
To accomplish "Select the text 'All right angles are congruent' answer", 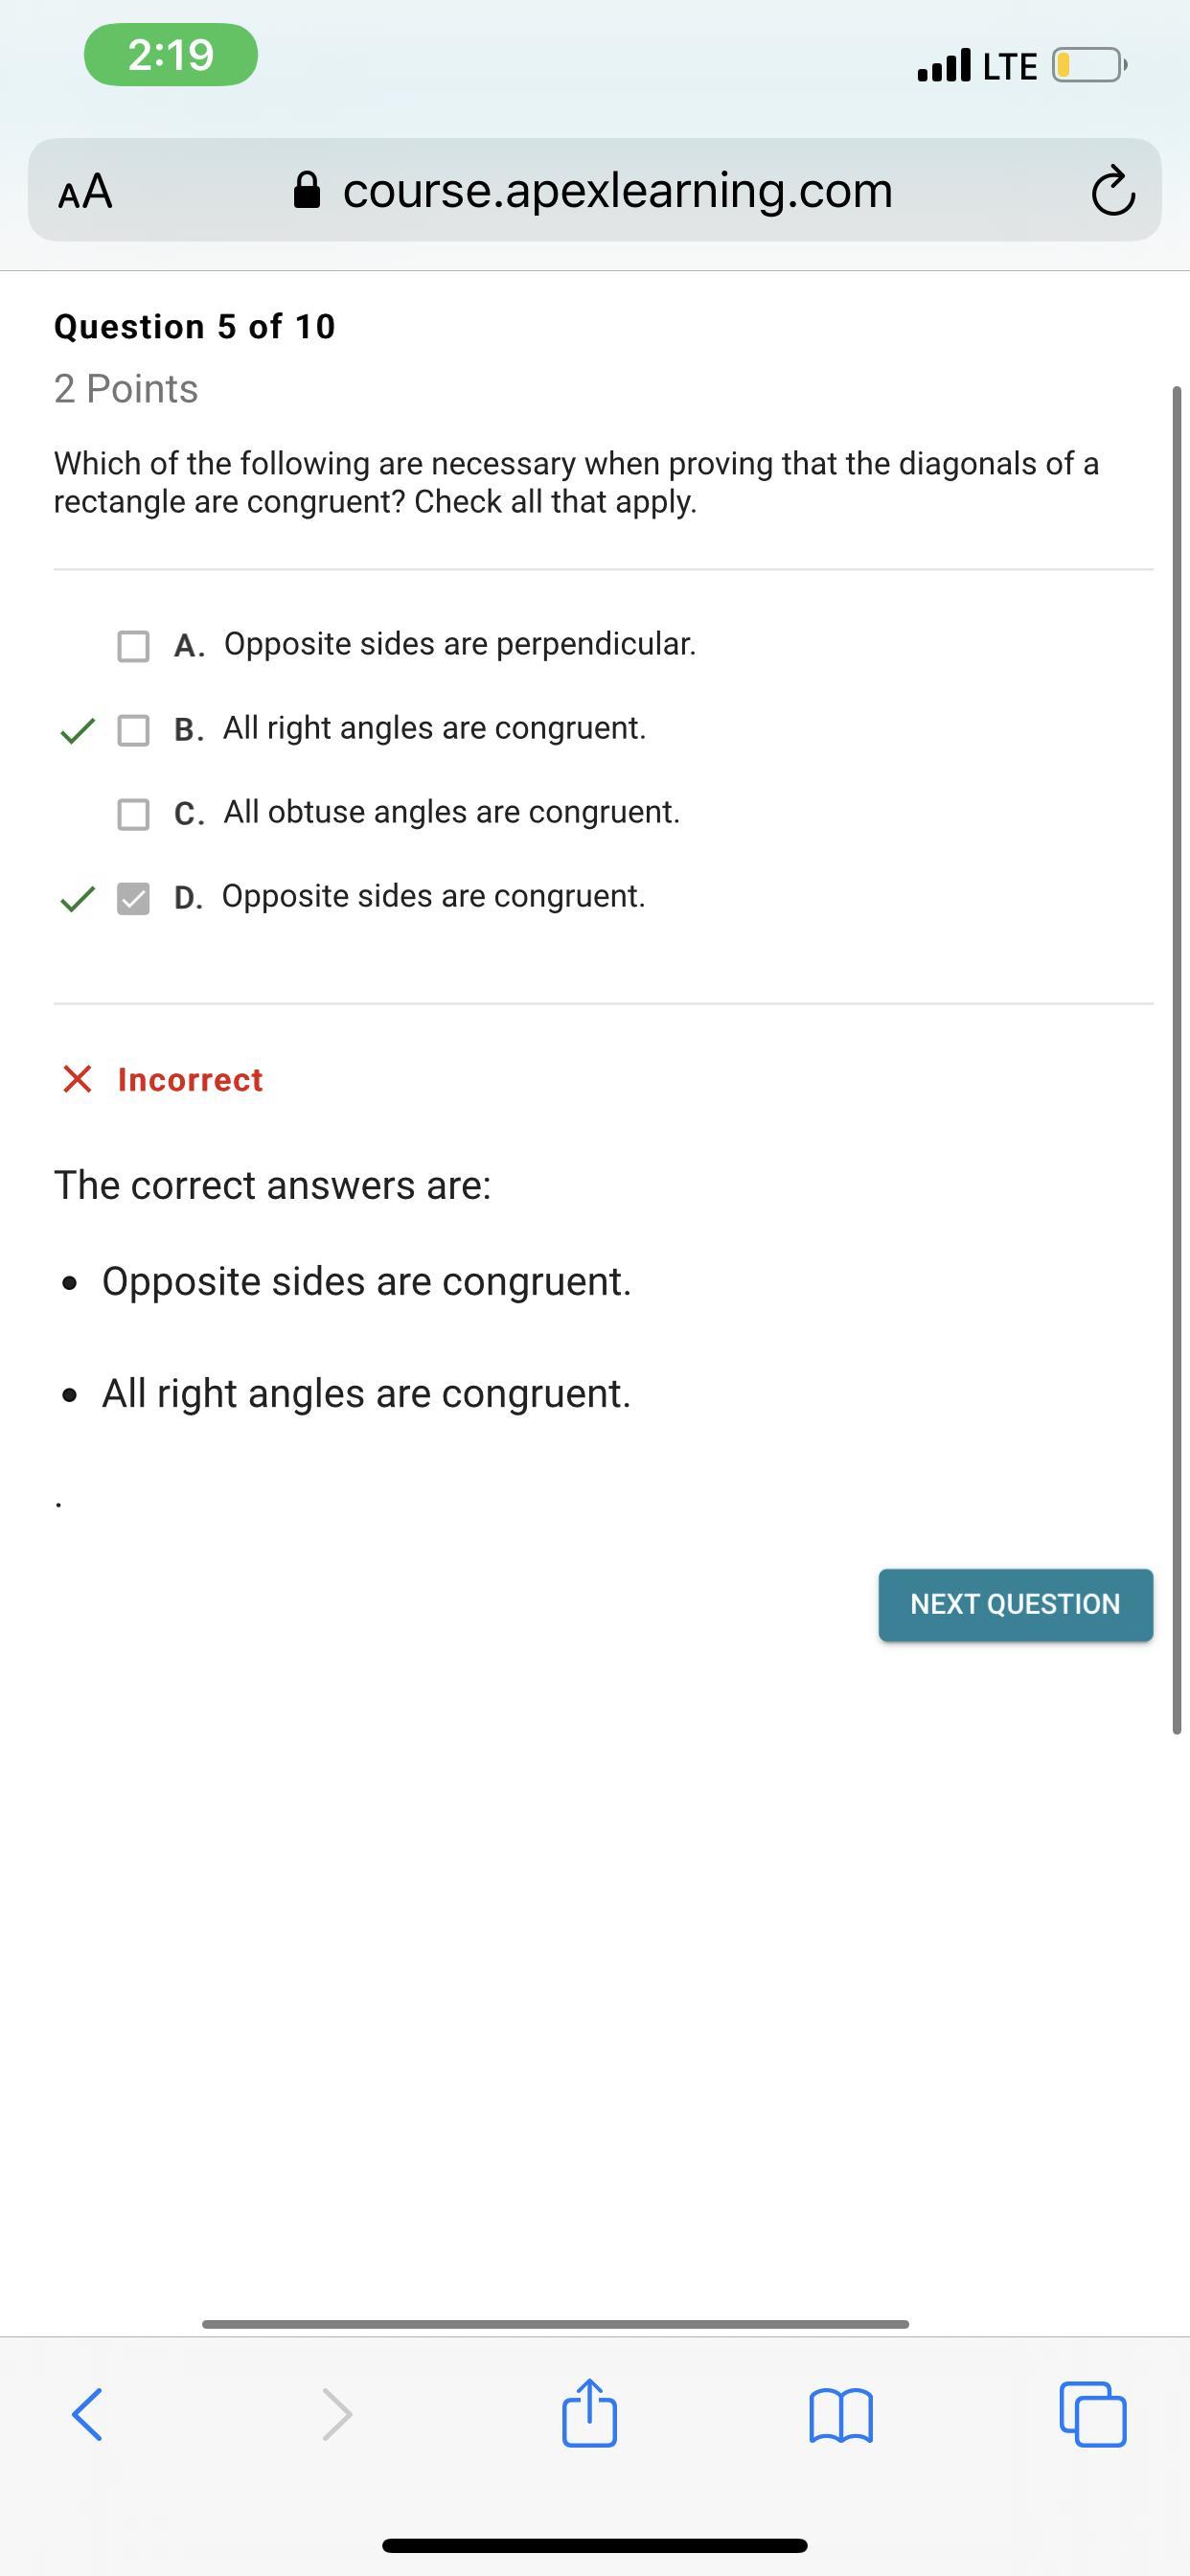I will 366,1393.
